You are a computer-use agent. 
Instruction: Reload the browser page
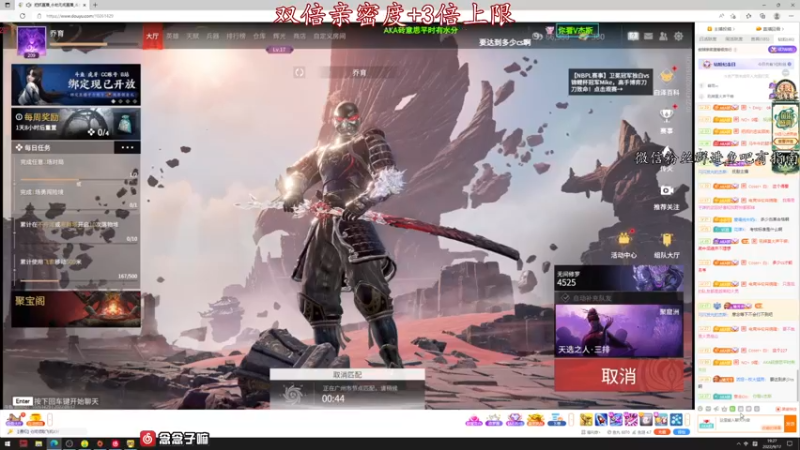[22, 16]
